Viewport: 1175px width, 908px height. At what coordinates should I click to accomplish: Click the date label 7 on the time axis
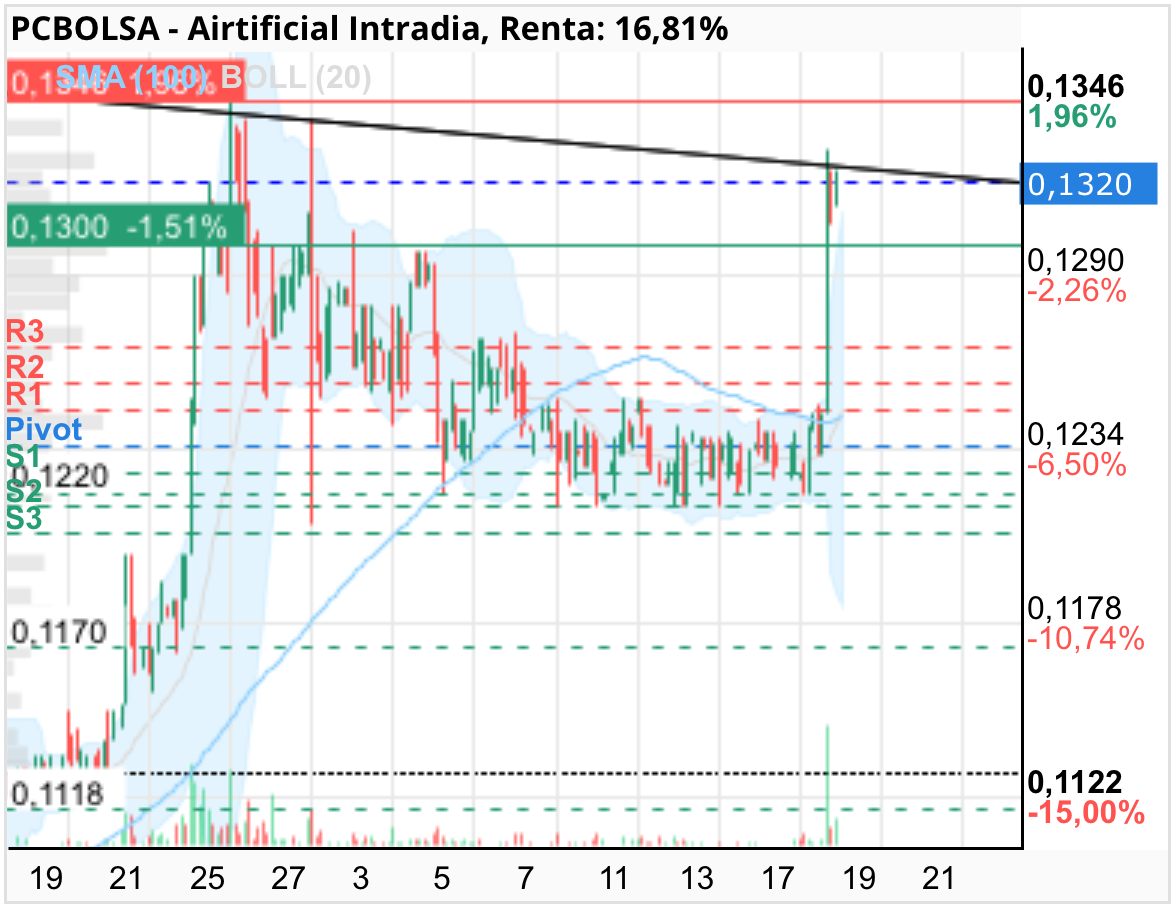(x=525, y=878)
